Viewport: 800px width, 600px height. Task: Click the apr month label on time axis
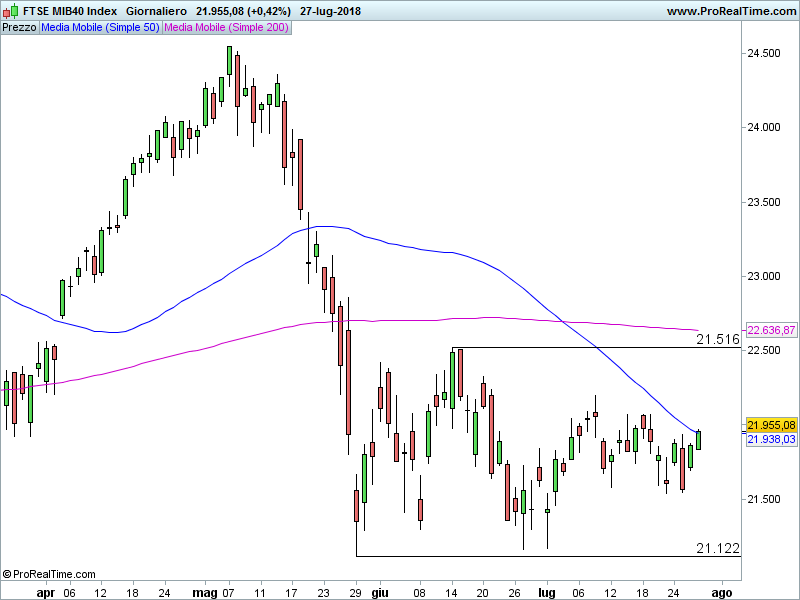point(46,592)
